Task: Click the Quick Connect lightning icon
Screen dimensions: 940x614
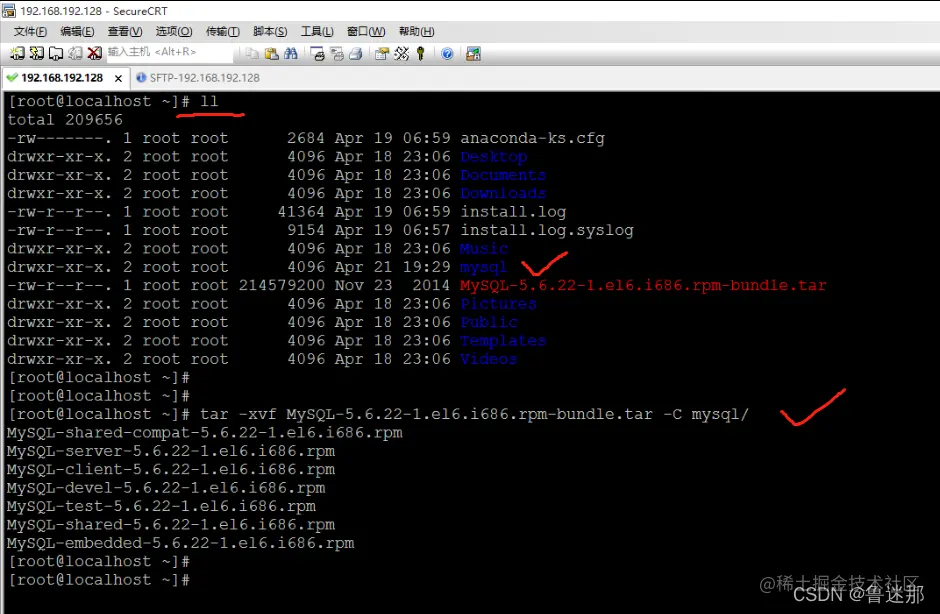Action: click(x=37, y=53)
